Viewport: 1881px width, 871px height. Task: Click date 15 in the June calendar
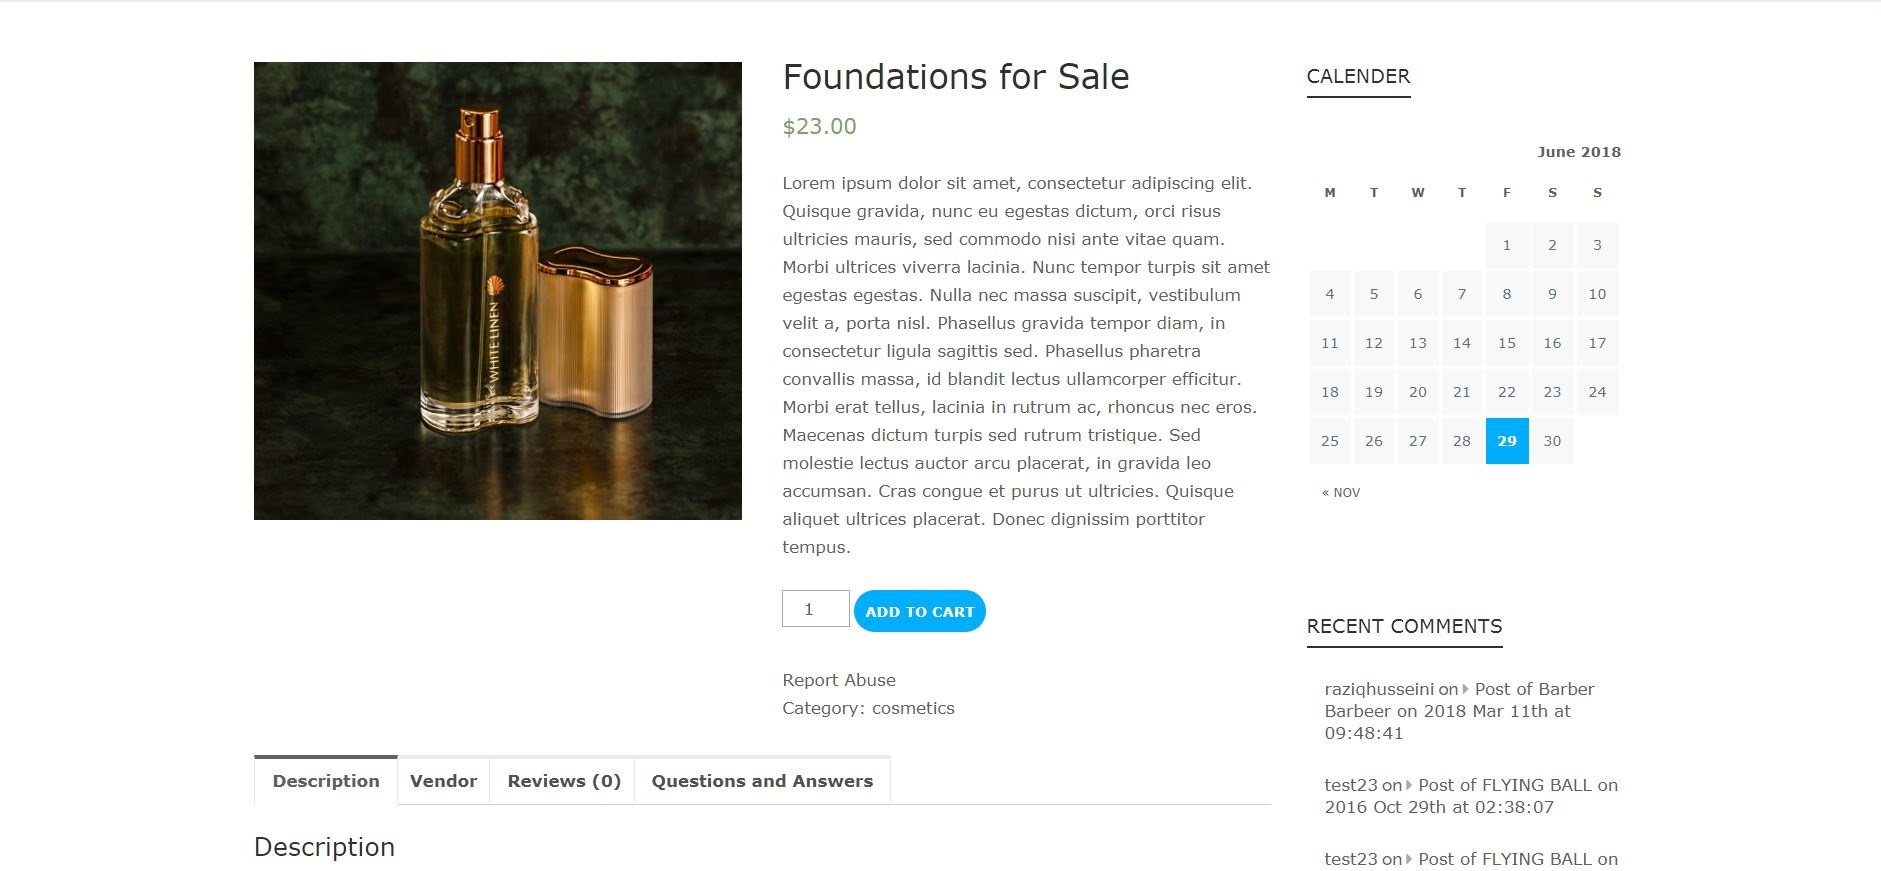pyautogui.click(x=1507, y=343)
